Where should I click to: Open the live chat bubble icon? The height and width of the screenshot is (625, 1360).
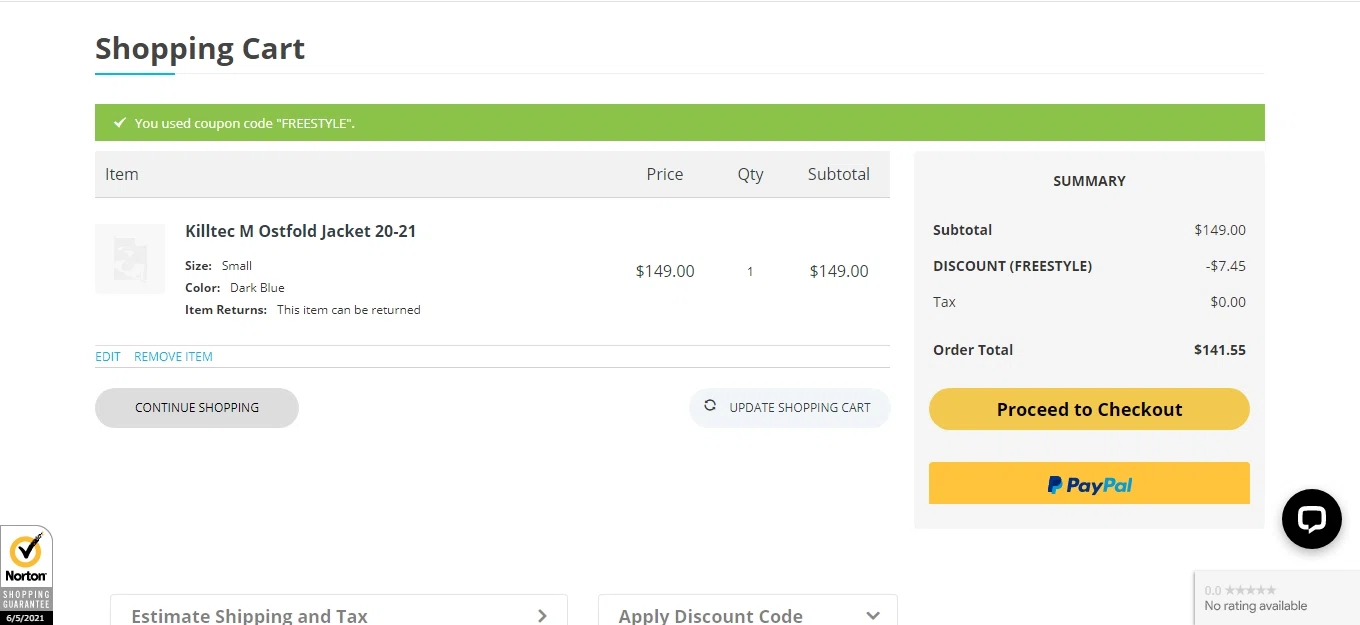tap(1311, 519)
